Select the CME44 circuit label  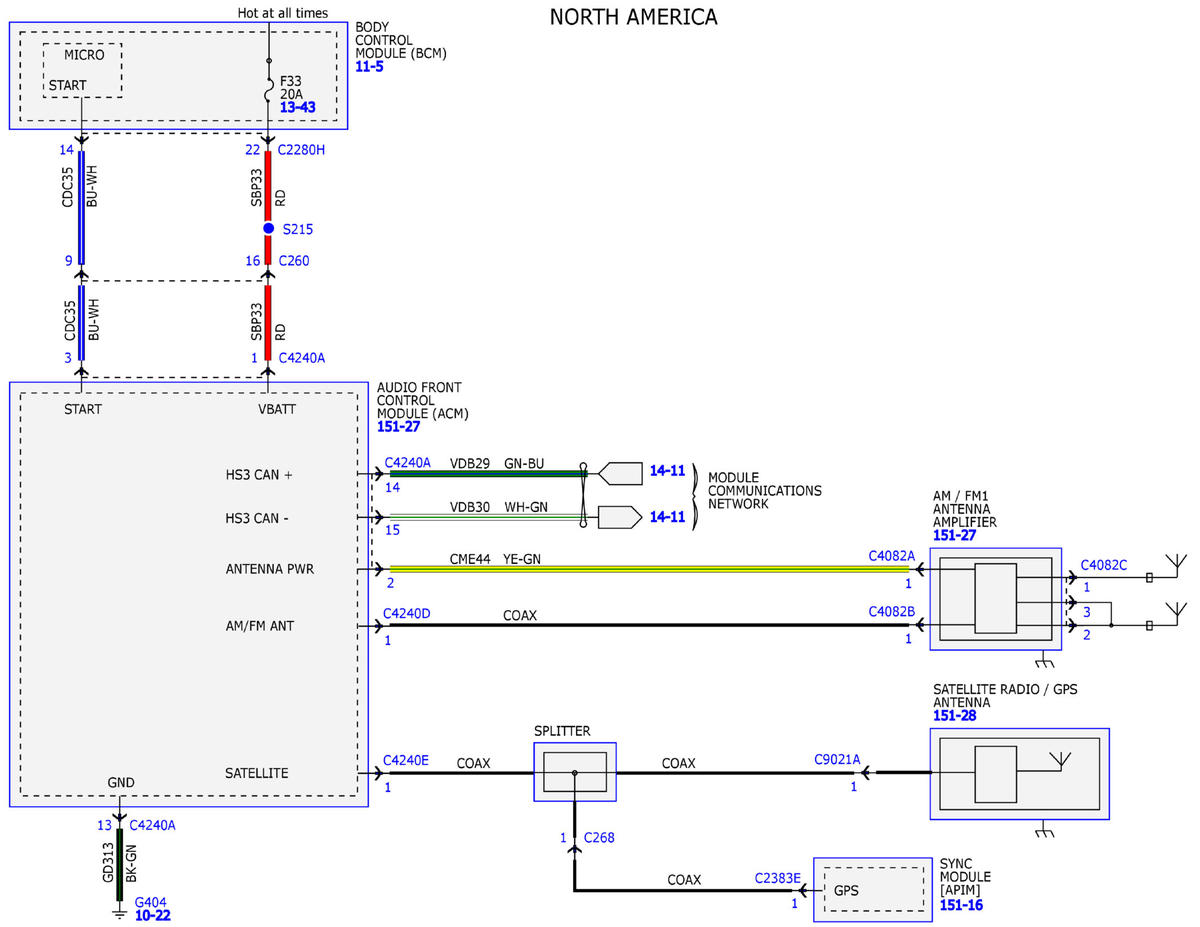470,559
